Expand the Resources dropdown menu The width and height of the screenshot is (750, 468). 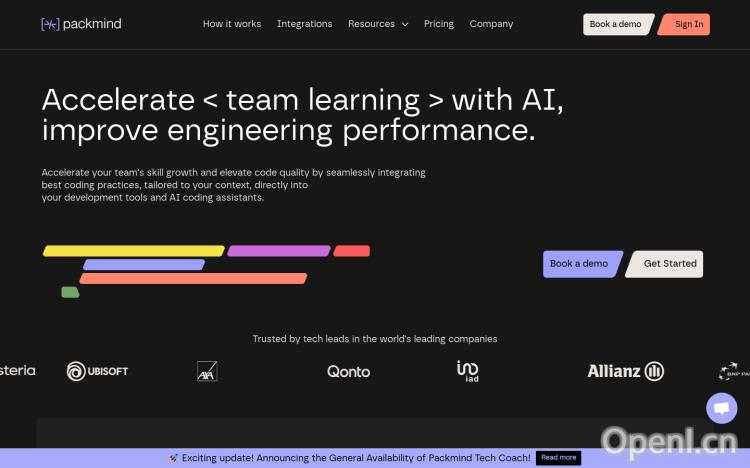point(377,24)
